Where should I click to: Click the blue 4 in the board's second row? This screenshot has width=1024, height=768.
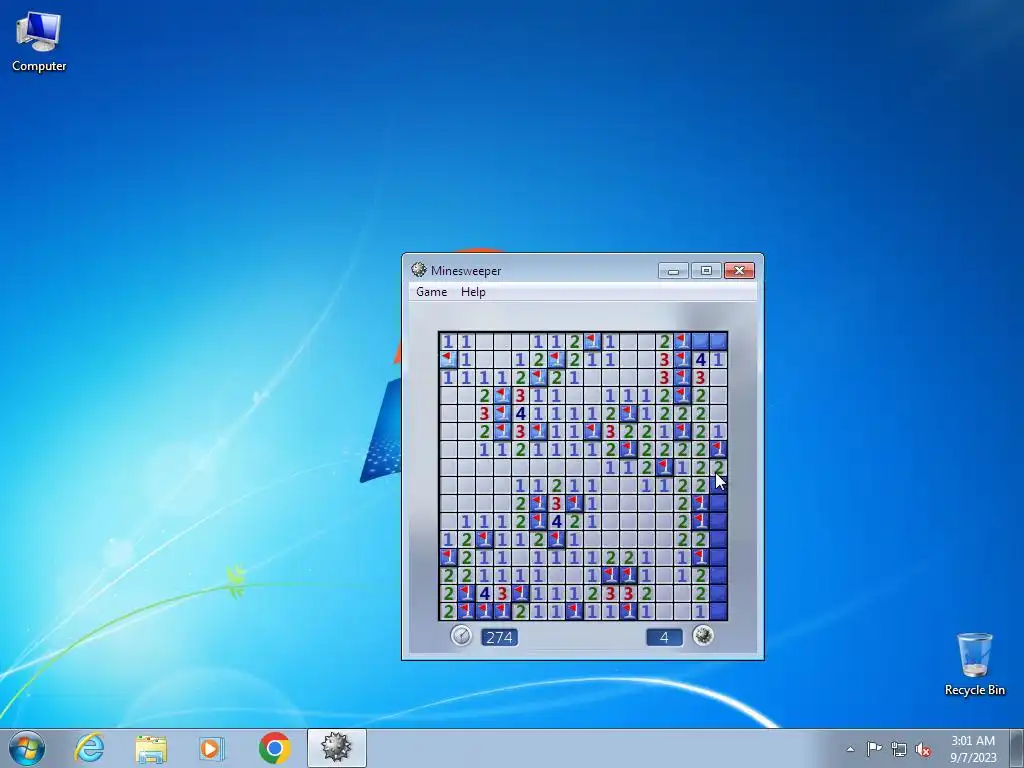coord(701,359)
